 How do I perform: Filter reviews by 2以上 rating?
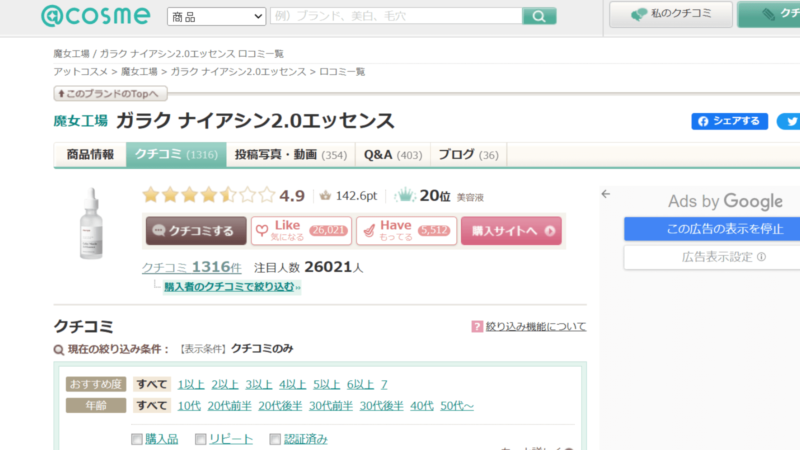[225, 384]
